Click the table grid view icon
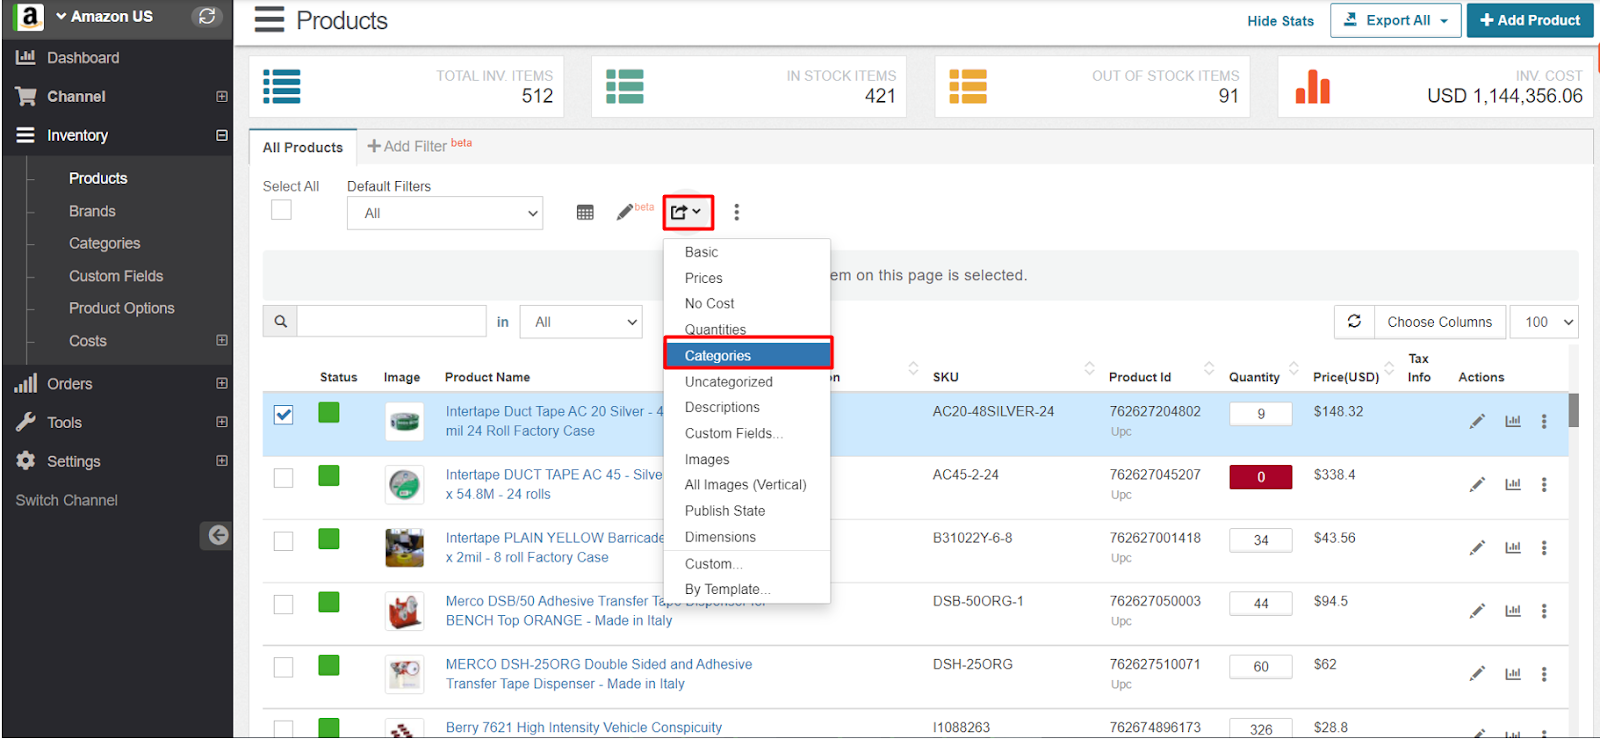This screenshot has width=1600, height=739. (585, 212)
